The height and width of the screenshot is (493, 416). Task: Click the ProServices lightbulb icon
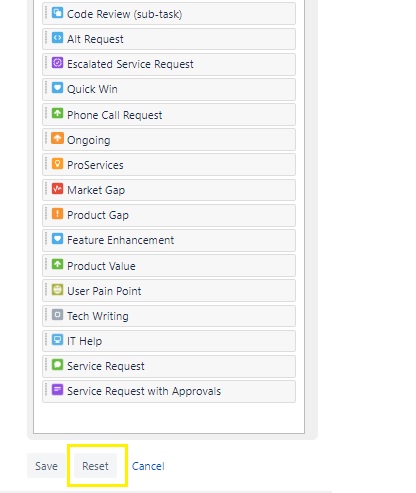[x=57, y=164]
